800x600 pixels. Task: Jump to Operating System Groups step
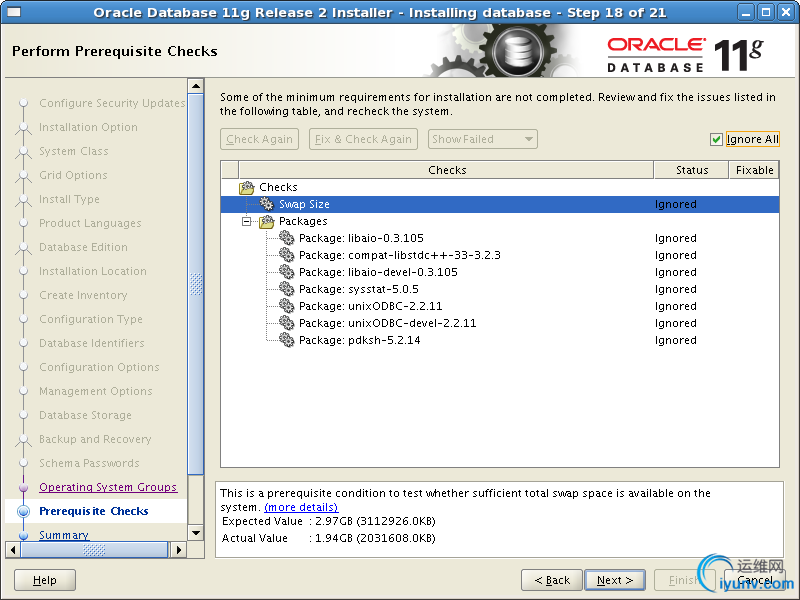(108, 487)
